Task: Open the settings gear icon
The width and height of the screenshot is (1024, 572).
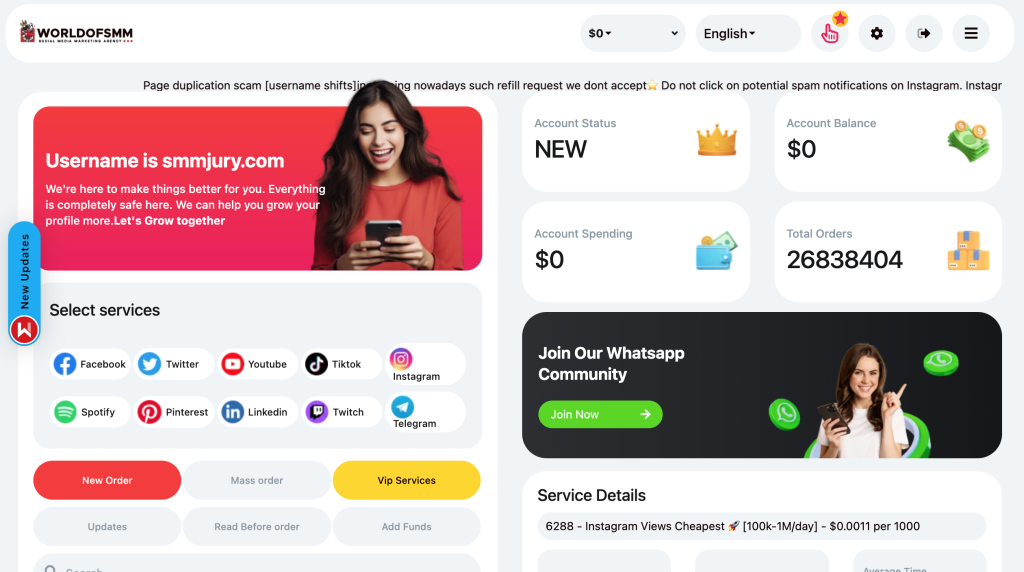Action: (x=876, y=33)
